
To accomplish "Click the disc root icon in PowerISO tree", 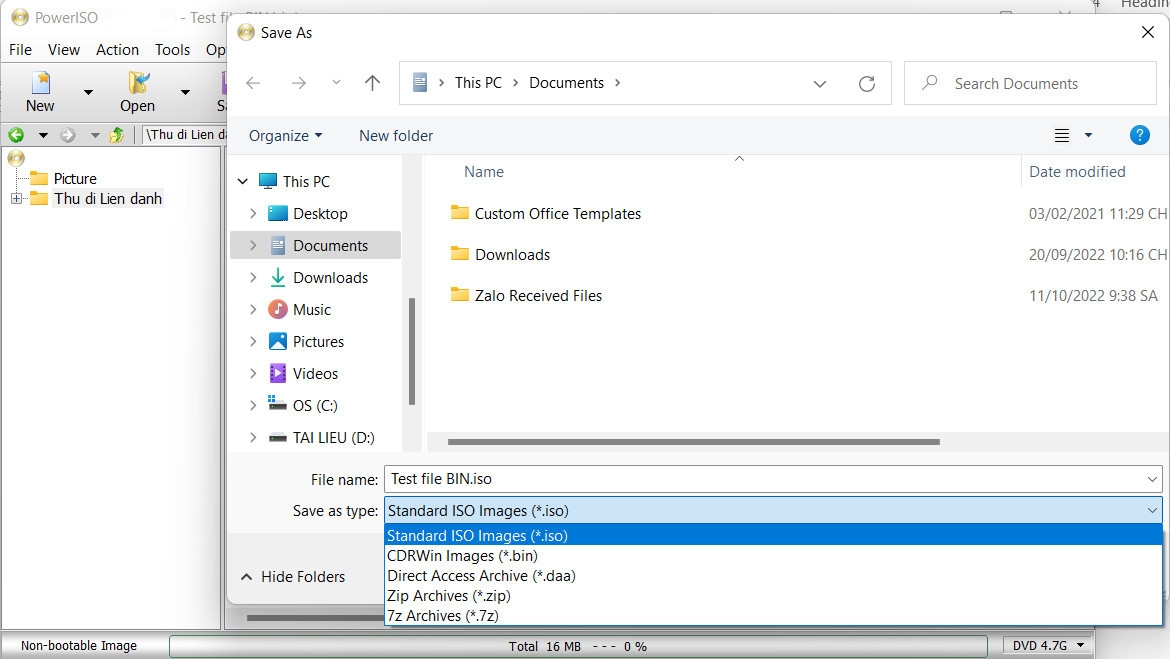I will 16,158.
